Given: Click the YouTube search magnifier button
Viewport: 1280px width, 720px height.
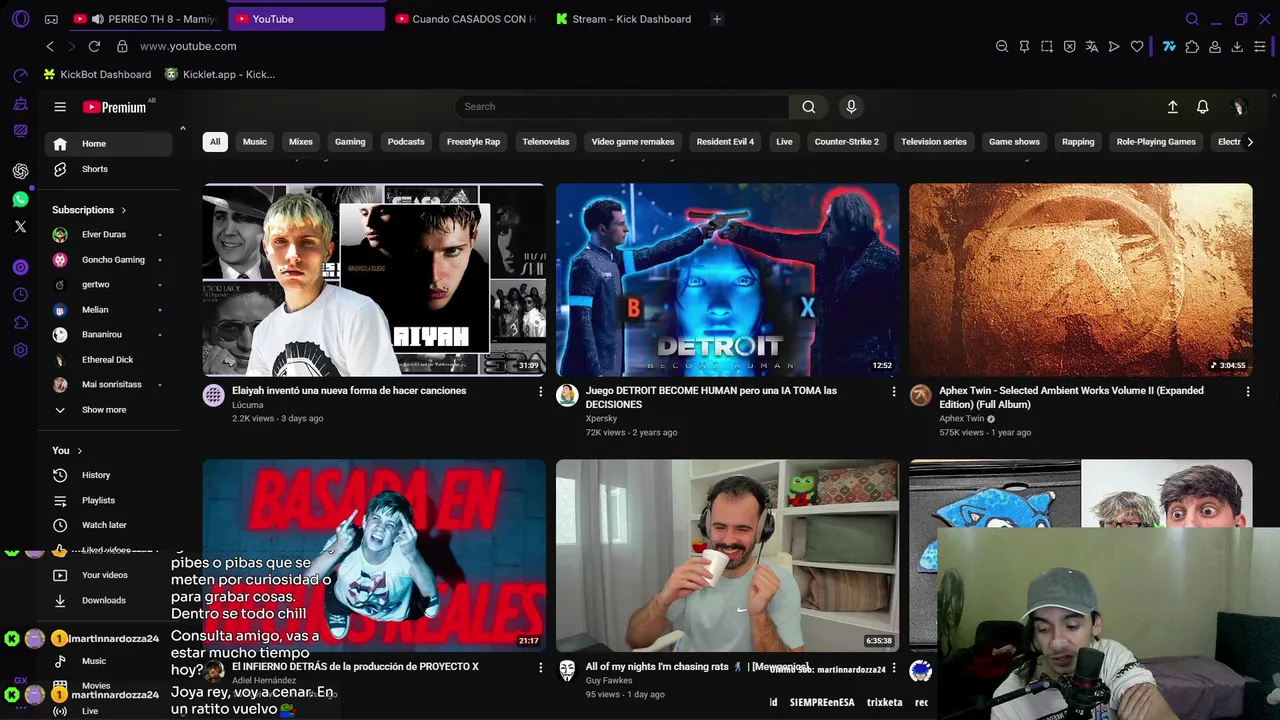Looking at the screenshot, I should coord(809,107).
